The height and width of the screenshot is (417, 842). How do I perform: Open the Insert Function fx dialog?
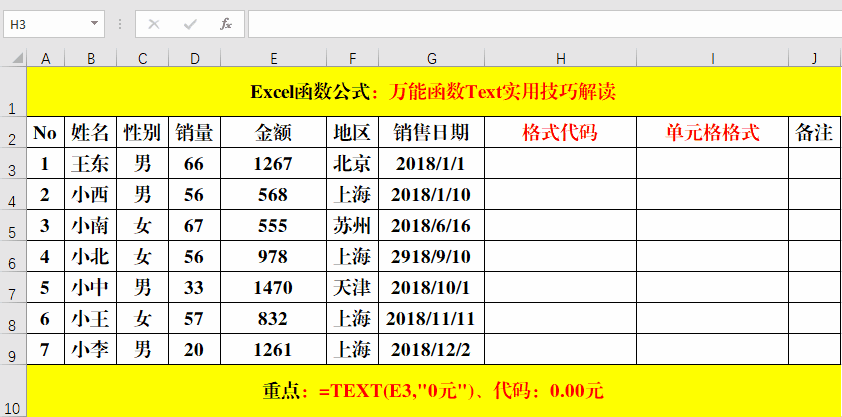click(226, 24)
